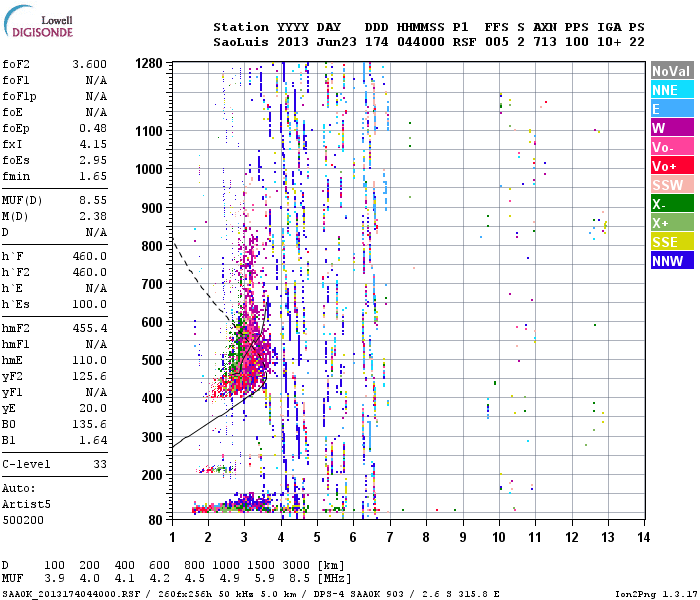The width and height of the screenshot is (700, 600).
Task: Select the SSW salmon legend swatch
Action: (672, 185)
